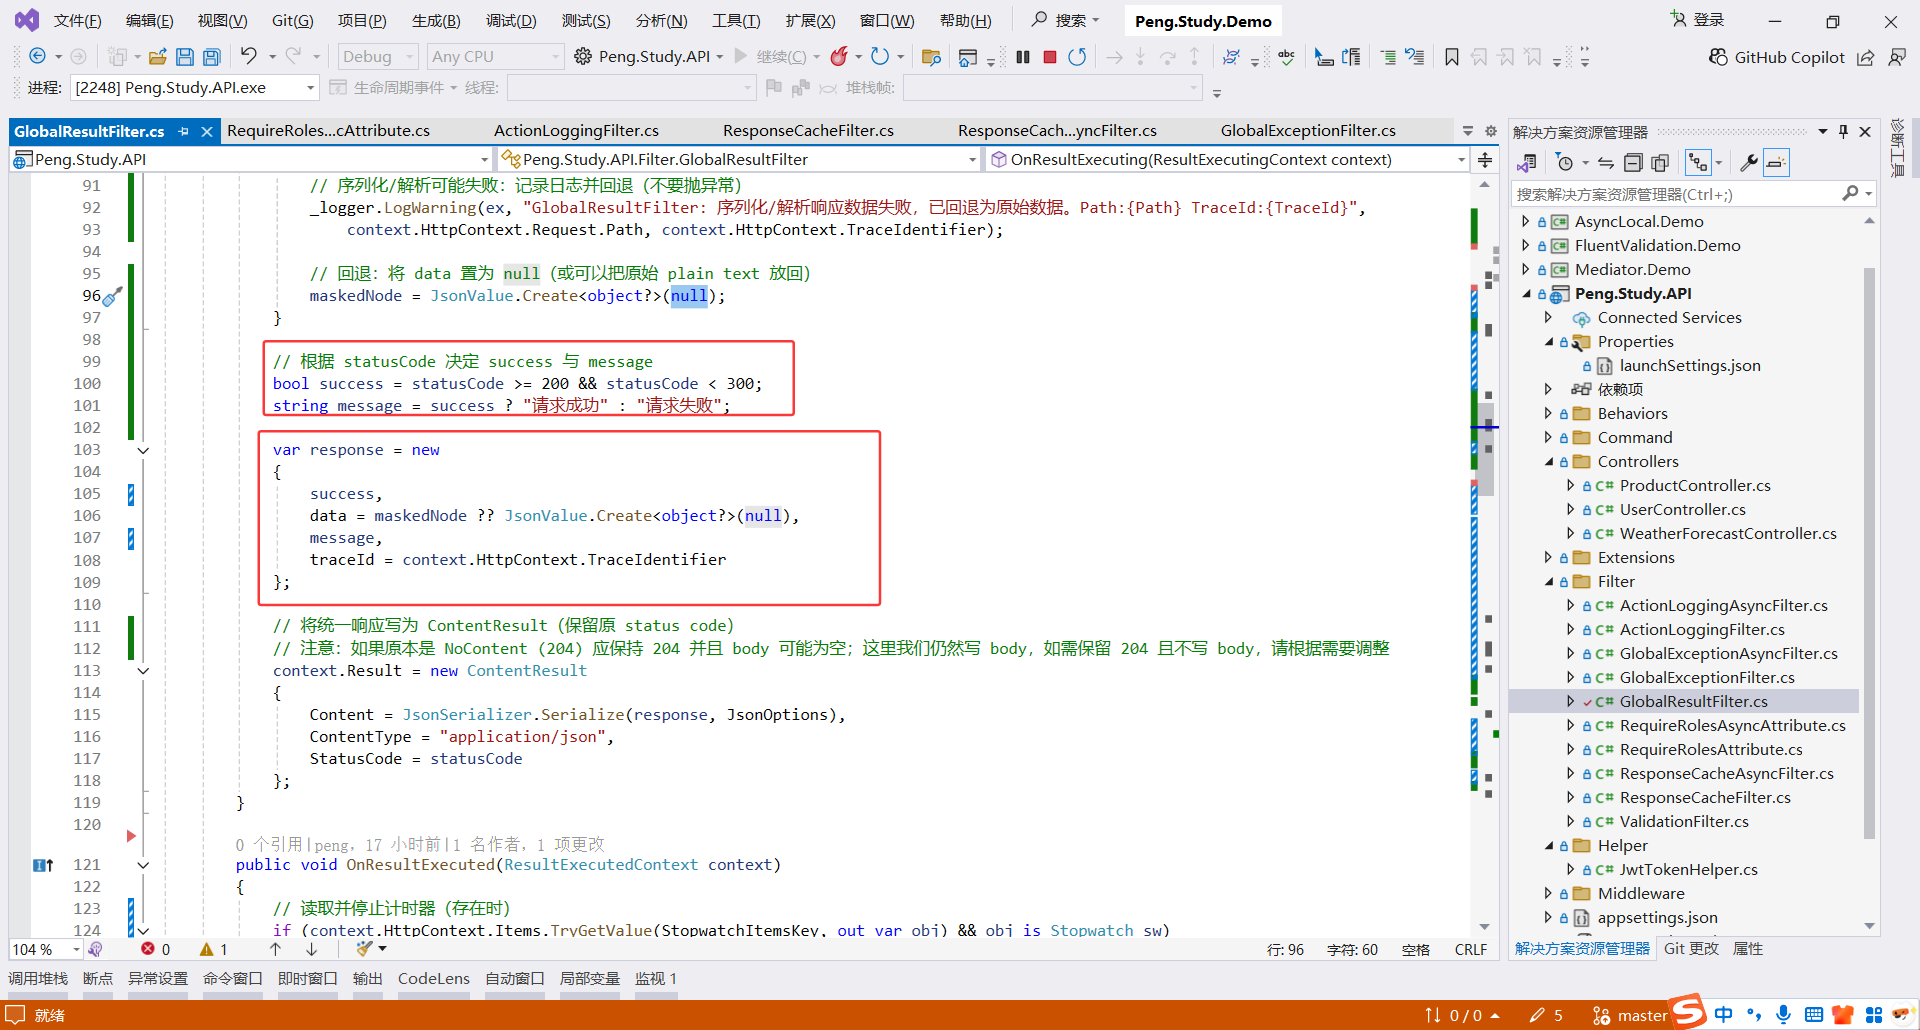
Task: Open Solution Explorer properties wrench
Action: pyautogui.click(x=1748, y=163)
